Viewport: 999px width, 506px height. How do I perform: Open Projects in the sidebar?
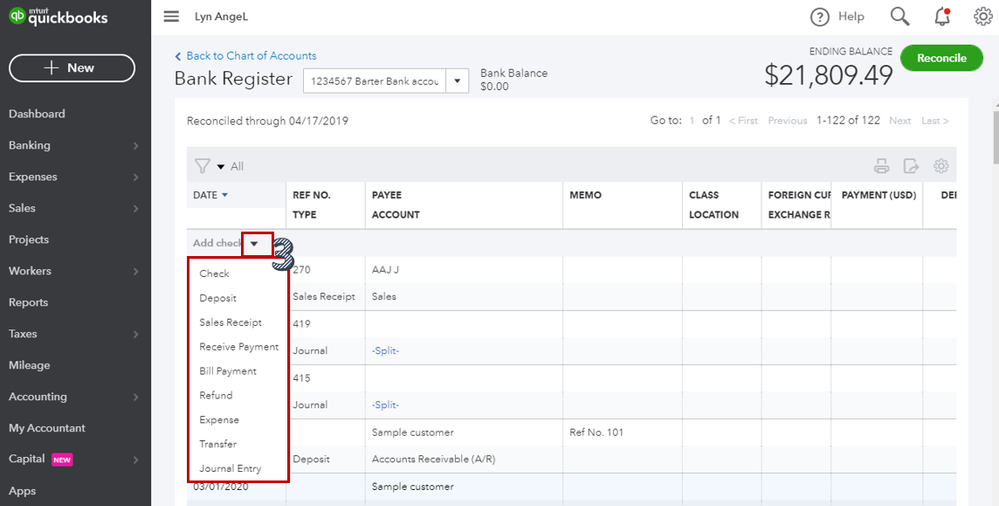pyautogui.click(x=29, y=240)
